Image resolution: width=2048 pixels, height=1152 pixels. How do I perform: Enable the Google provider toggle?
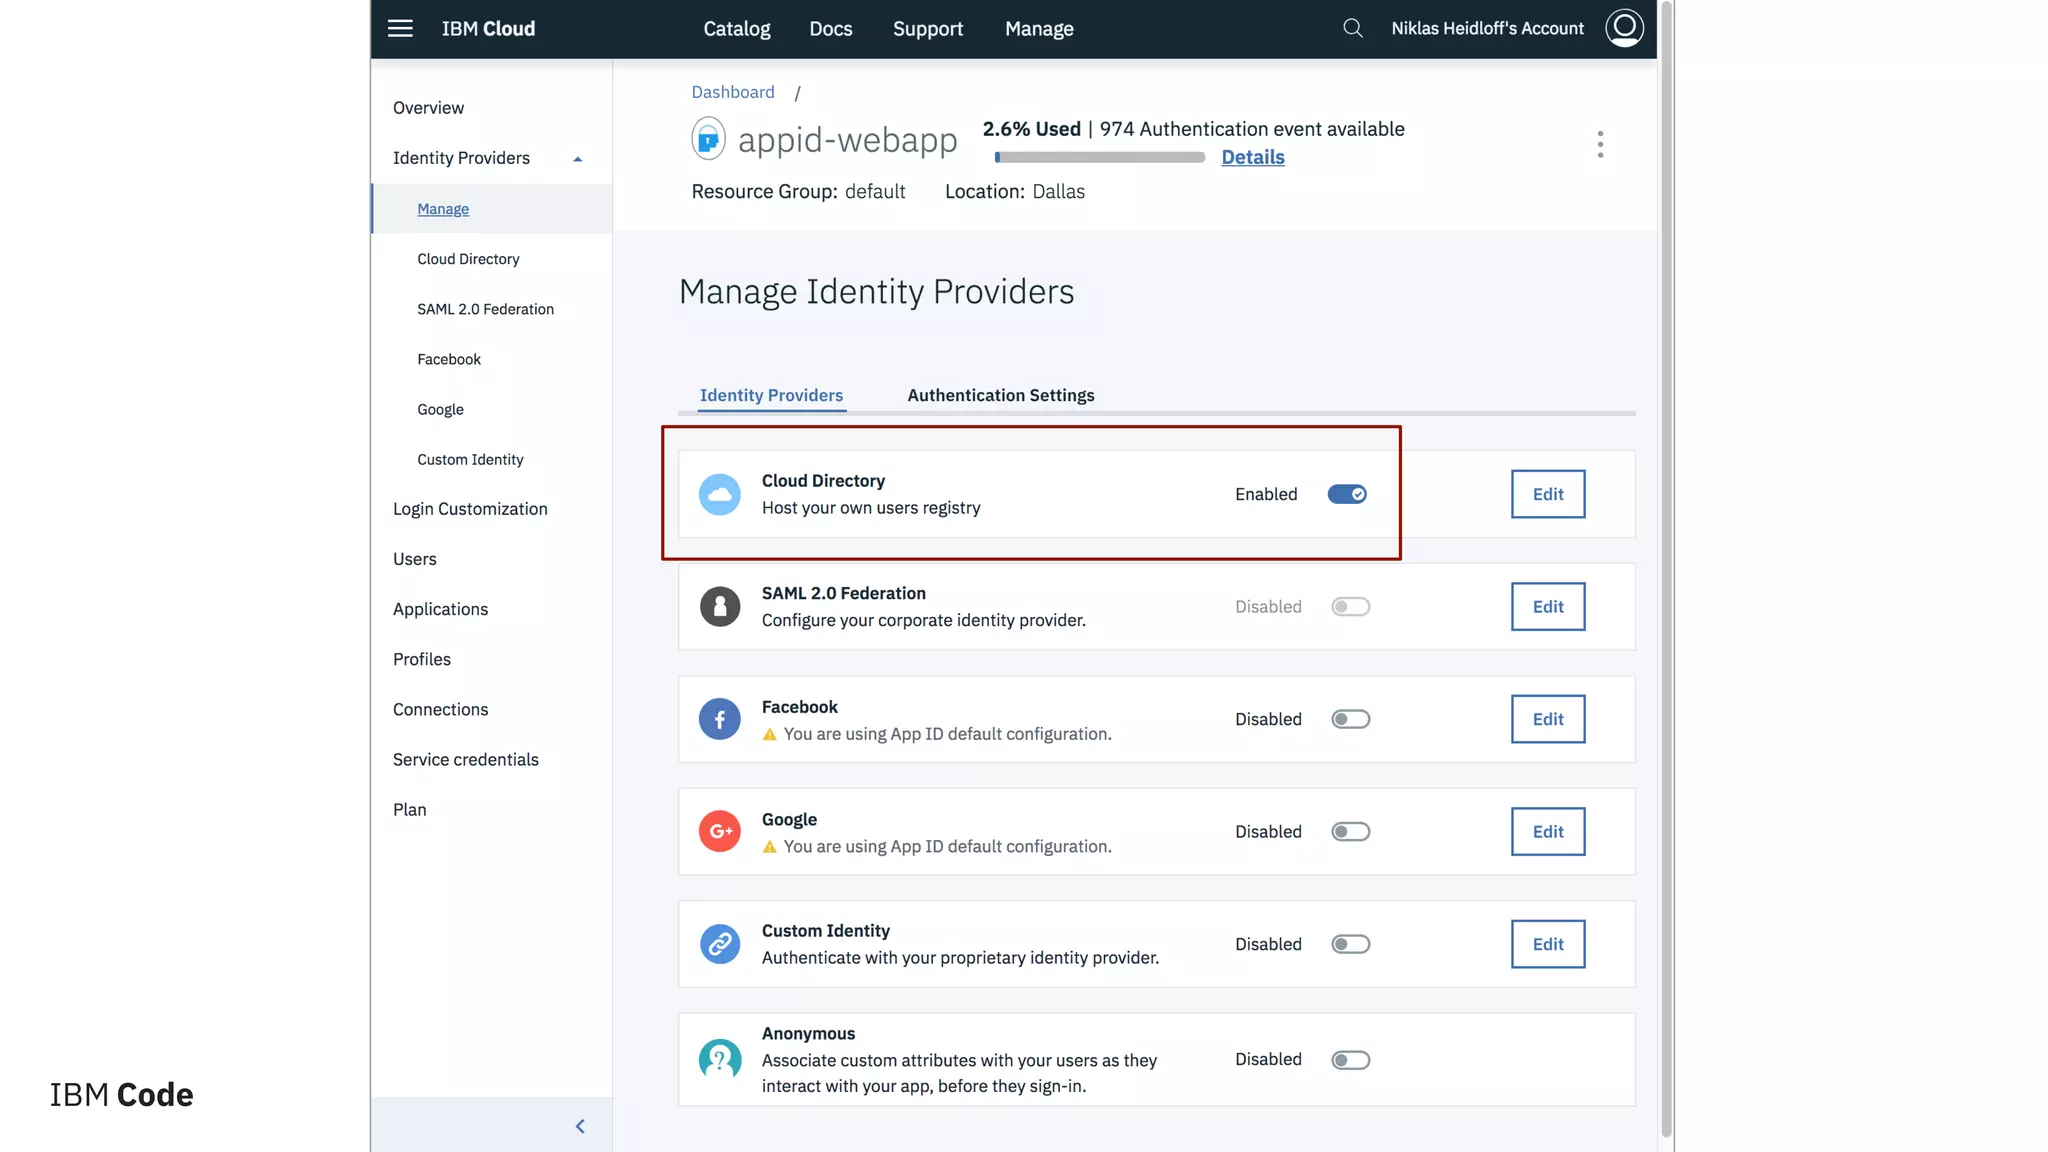click(x=1350, y=831)
